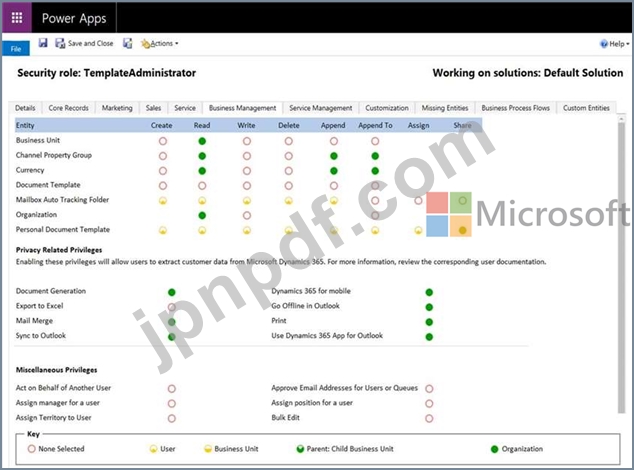Open the Custom Entities tab
Image resolution: width=634 pixels, height=470 pixels.
point(586,108)
